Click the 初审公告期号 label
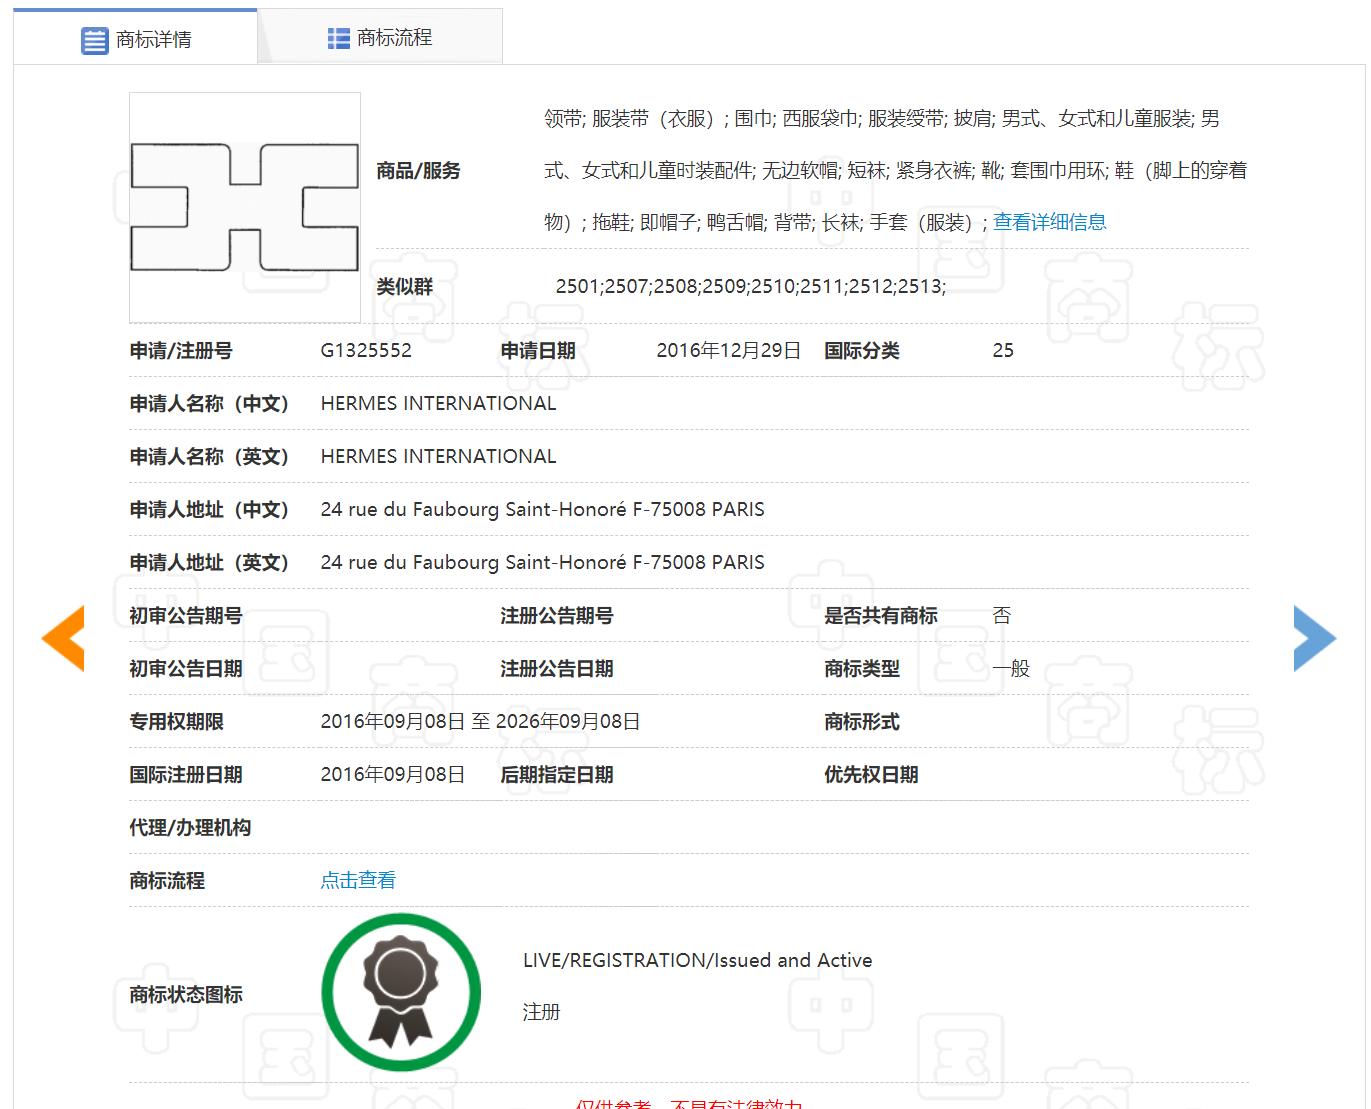This screenshot has width=1371, height=1109. 186,615
